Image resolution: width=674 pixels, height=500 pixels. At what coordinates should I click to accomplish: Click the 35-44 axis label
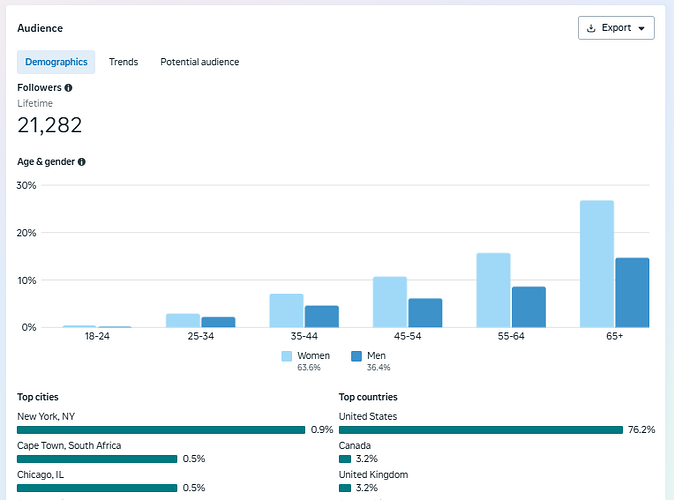(304, 336)
